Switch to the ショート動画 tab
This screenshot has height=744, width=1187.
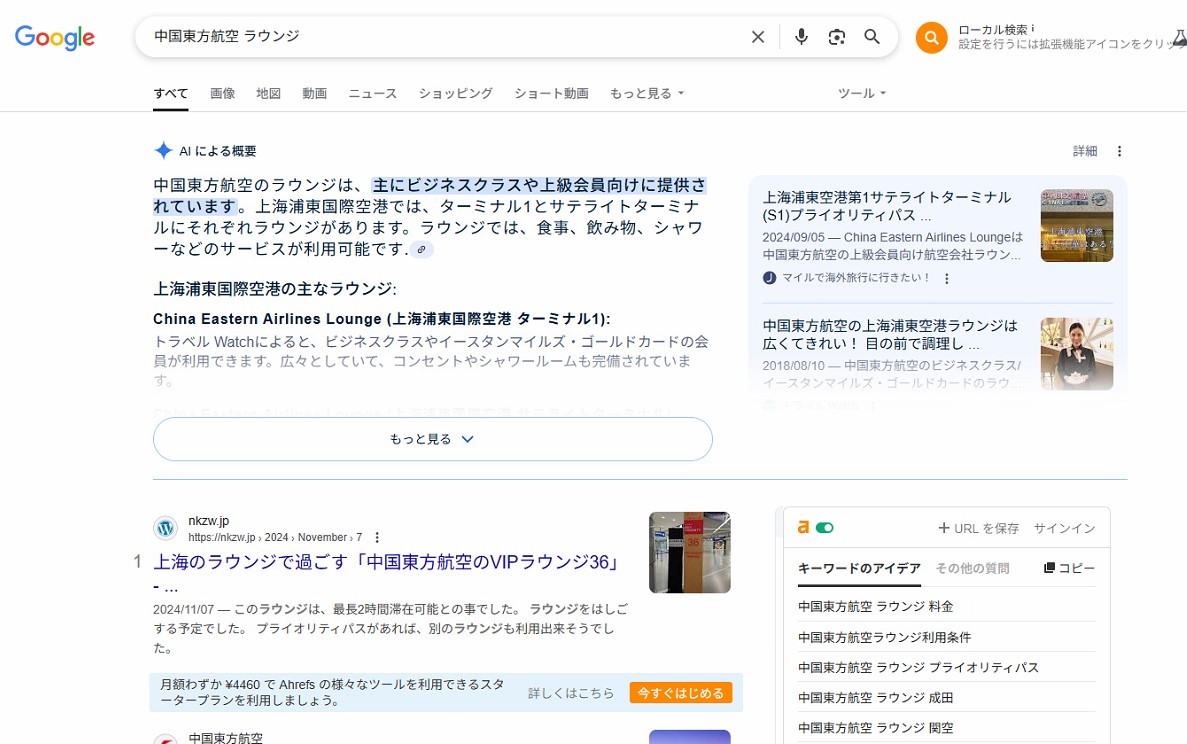pyautogui.click(x=551, y=93)
